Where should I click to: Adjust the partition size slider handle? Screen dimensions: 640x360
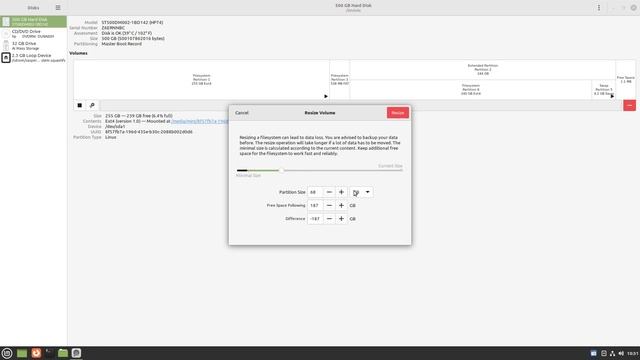[281, 170]
